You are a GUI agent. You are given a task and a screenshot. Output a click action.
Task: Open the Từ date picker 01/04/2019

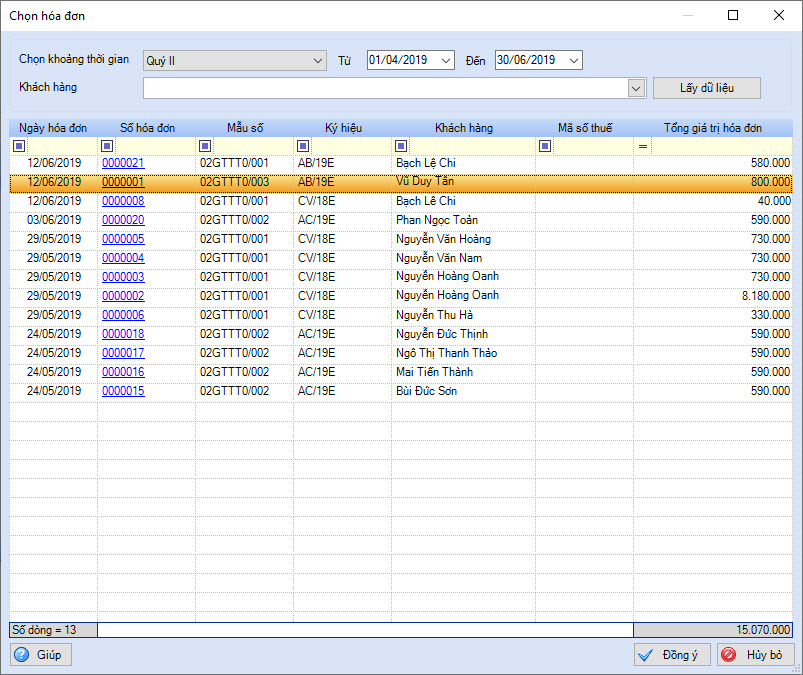[x=446, y=60]
